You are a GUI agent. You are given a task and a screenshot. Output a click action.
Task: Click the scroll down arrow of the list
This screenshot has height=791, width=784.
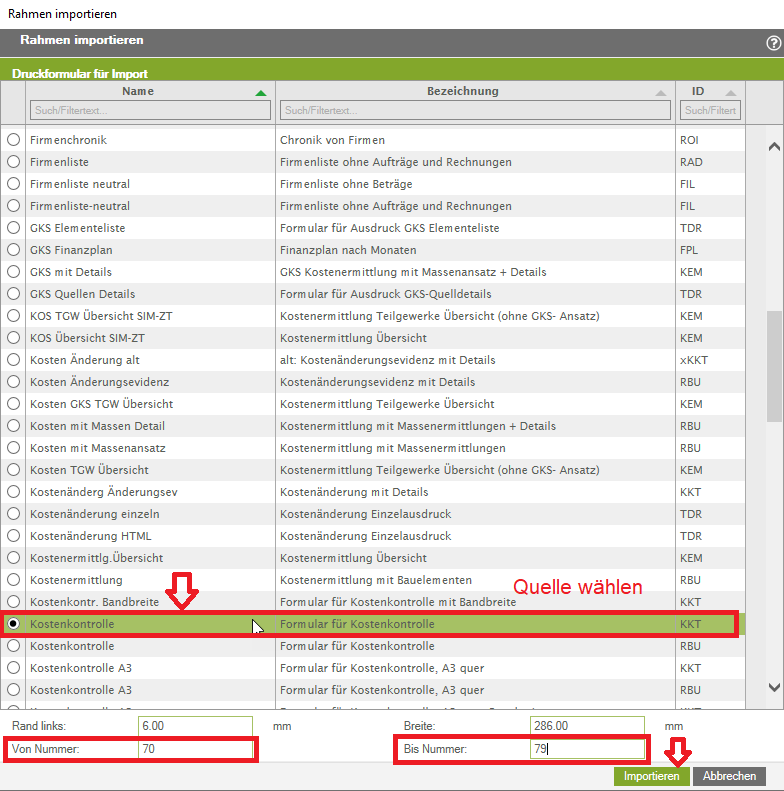(773, 687)
